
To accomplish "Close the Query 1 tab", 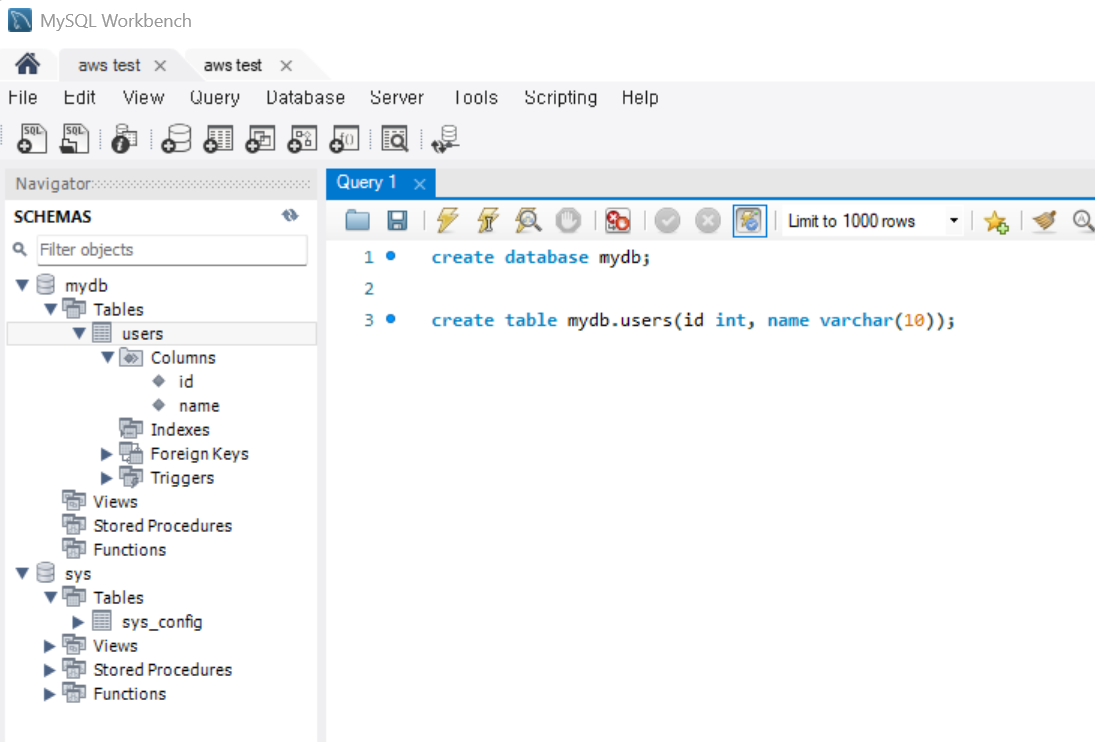I will click(420, 184).
